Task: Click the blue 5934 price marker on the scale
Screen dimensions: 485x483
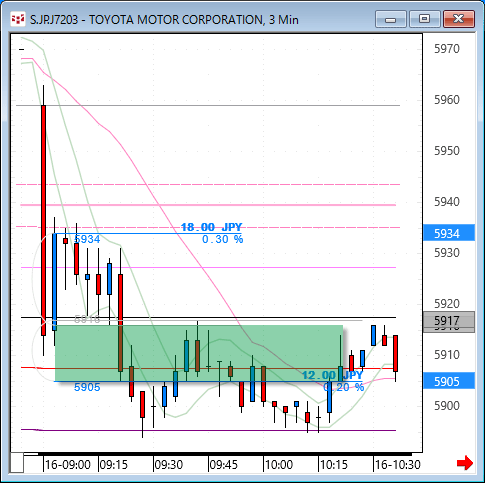Action: click(x=449, y=233)
